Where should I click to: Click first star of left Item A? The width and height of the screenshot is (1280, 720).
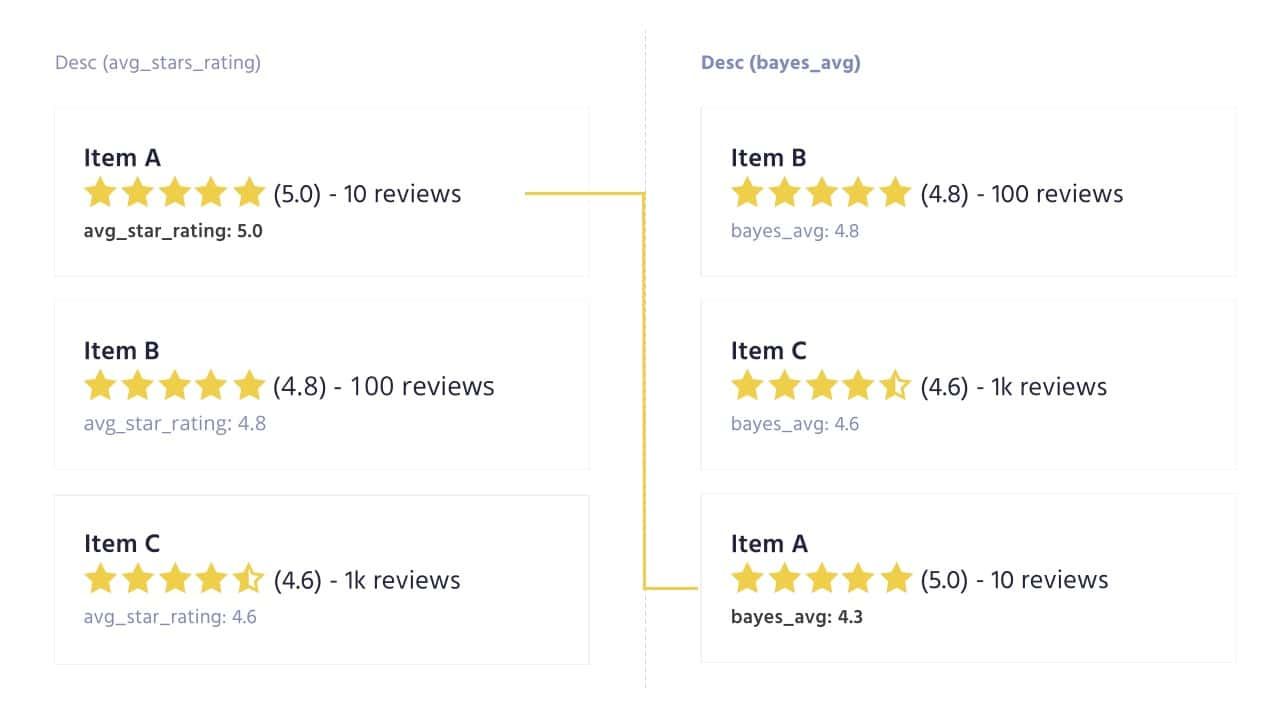tap(100, 192)
